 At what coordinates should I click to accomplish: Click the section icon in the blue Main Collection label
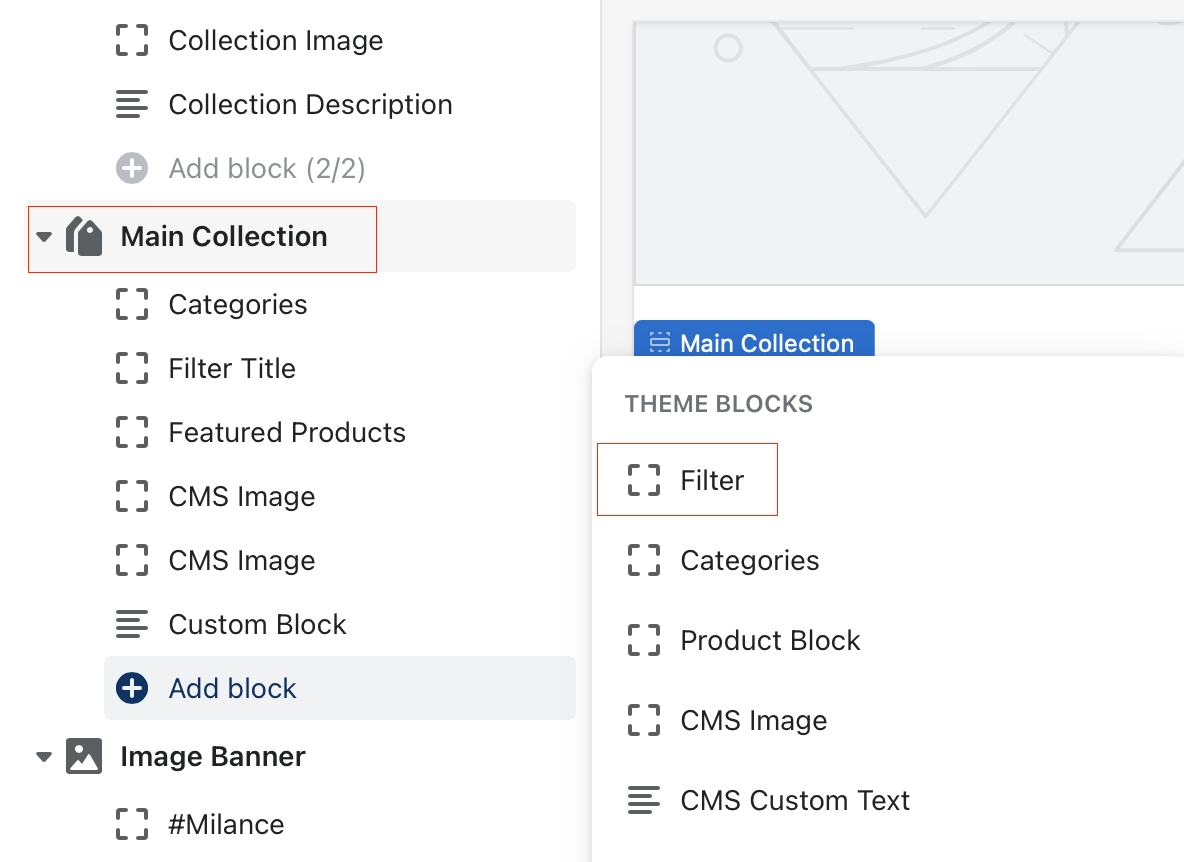(659, 343)
